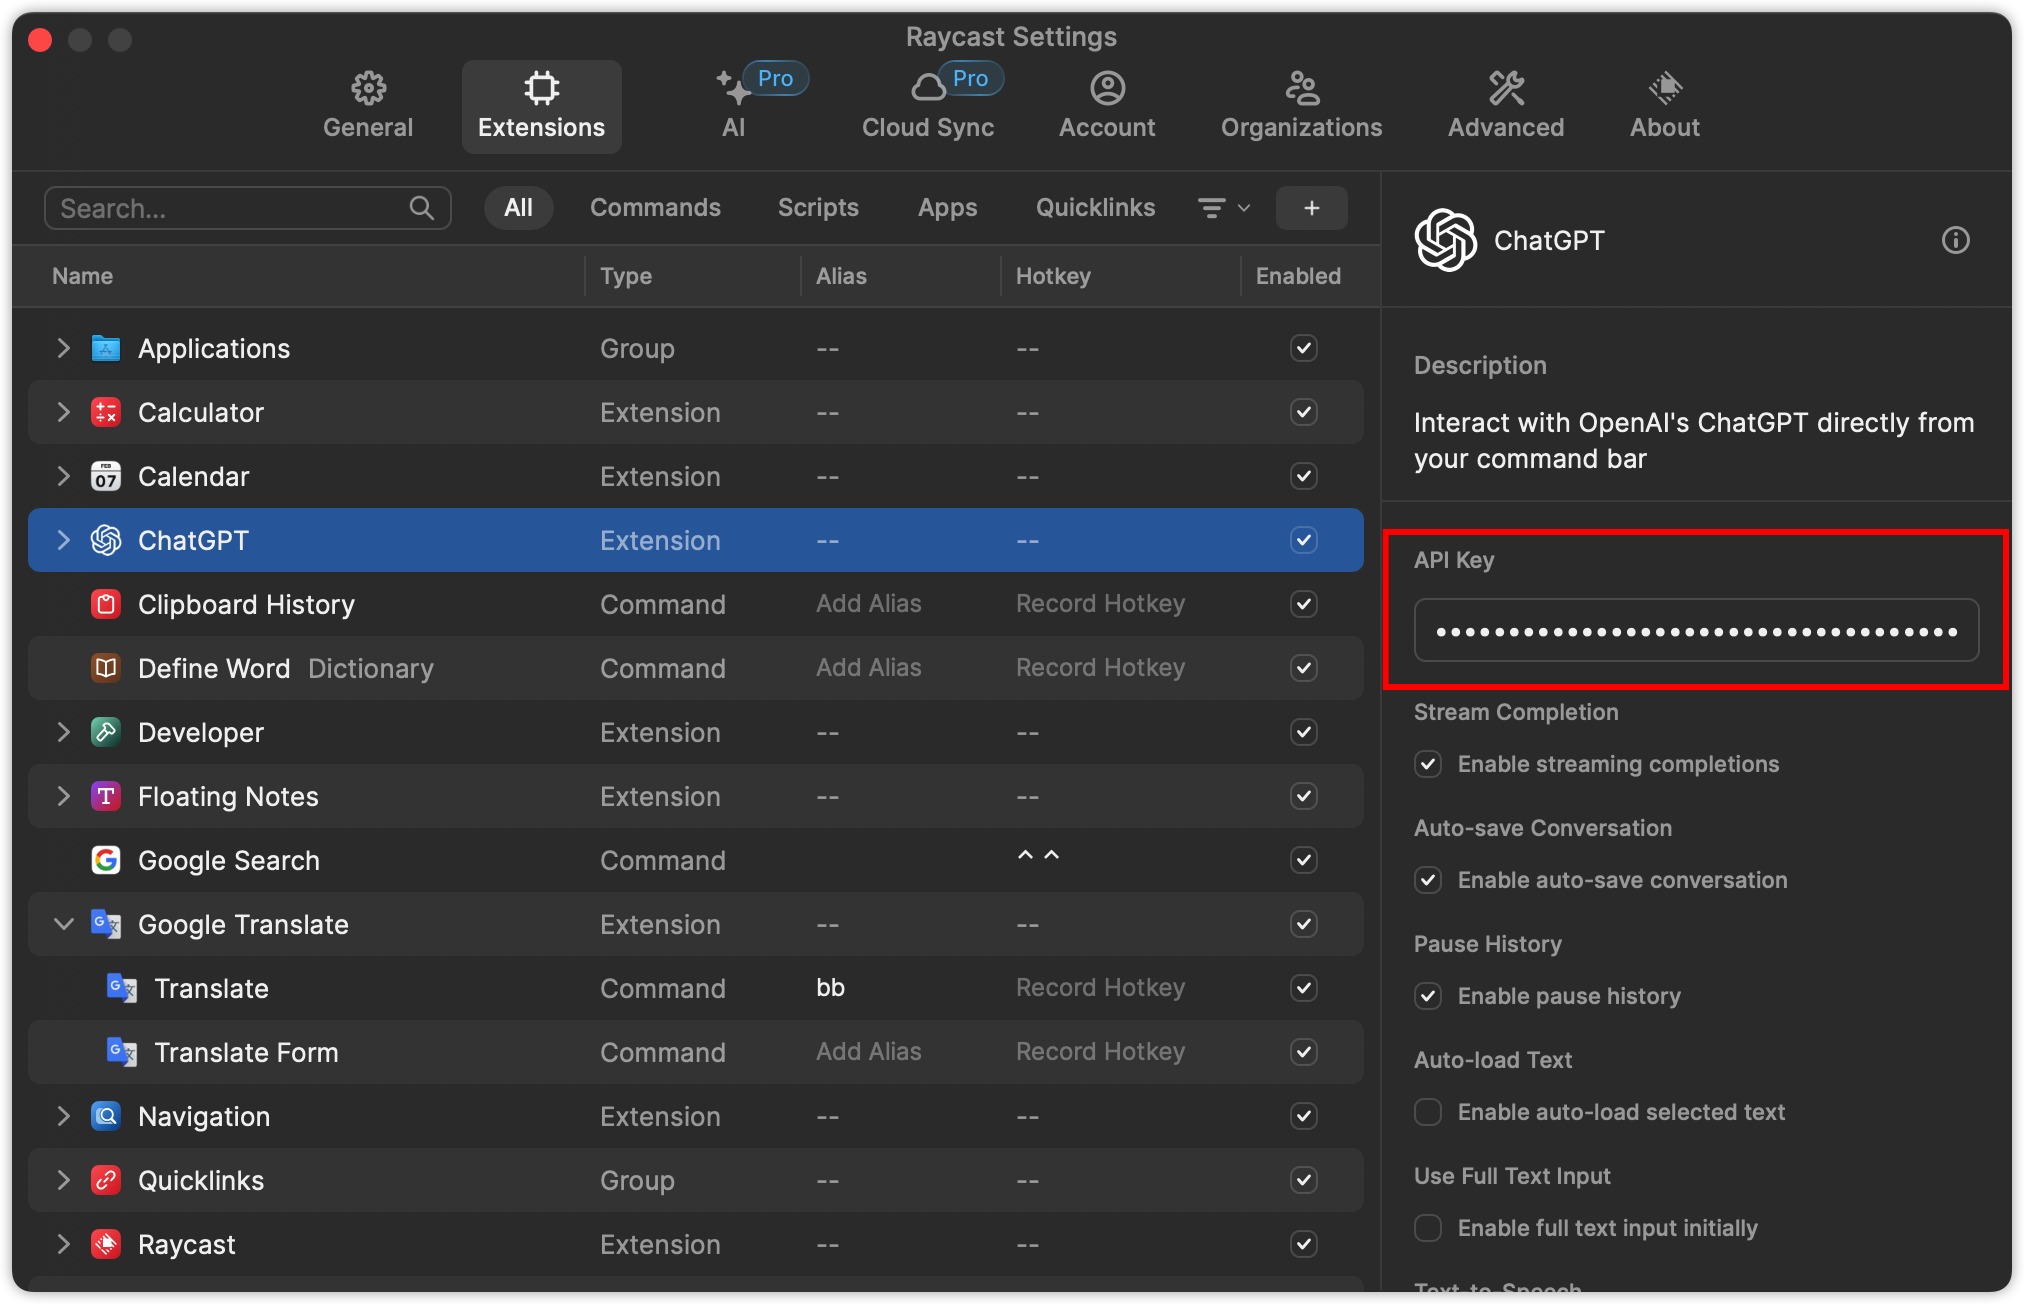
Task: Enable auto-load selected text
Action: (x=1428, y=1112)
